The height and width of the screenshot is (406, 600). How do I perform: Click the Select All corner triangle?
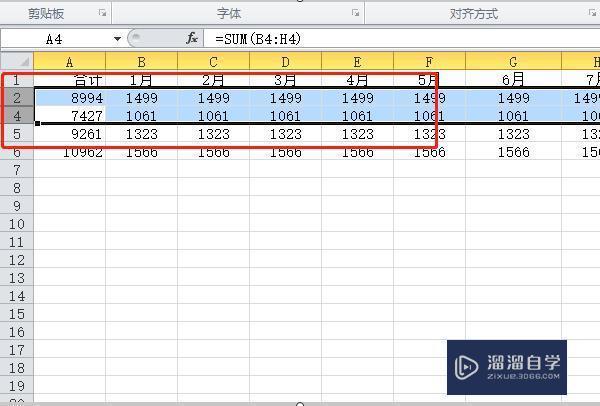tap(17, 61)
